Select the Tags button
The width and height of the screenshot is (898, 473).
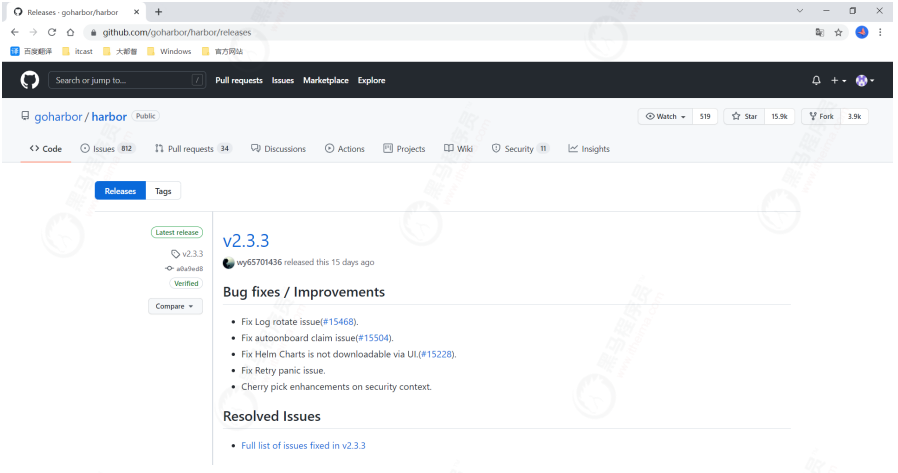tap(163, 191)
